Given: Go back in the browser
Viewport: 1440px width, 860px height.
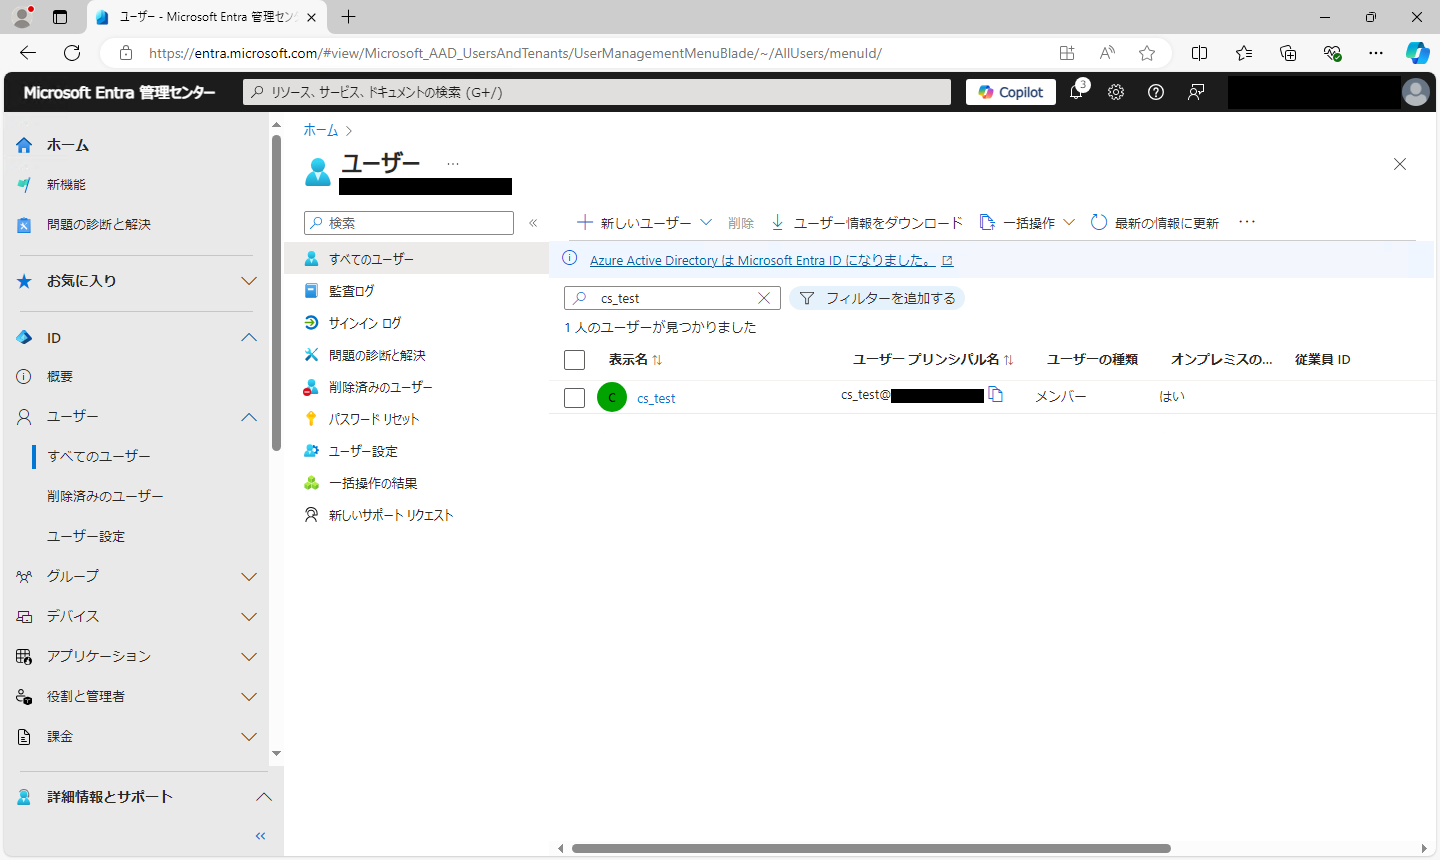Looking at the screenshot, I should coord(28,53).
